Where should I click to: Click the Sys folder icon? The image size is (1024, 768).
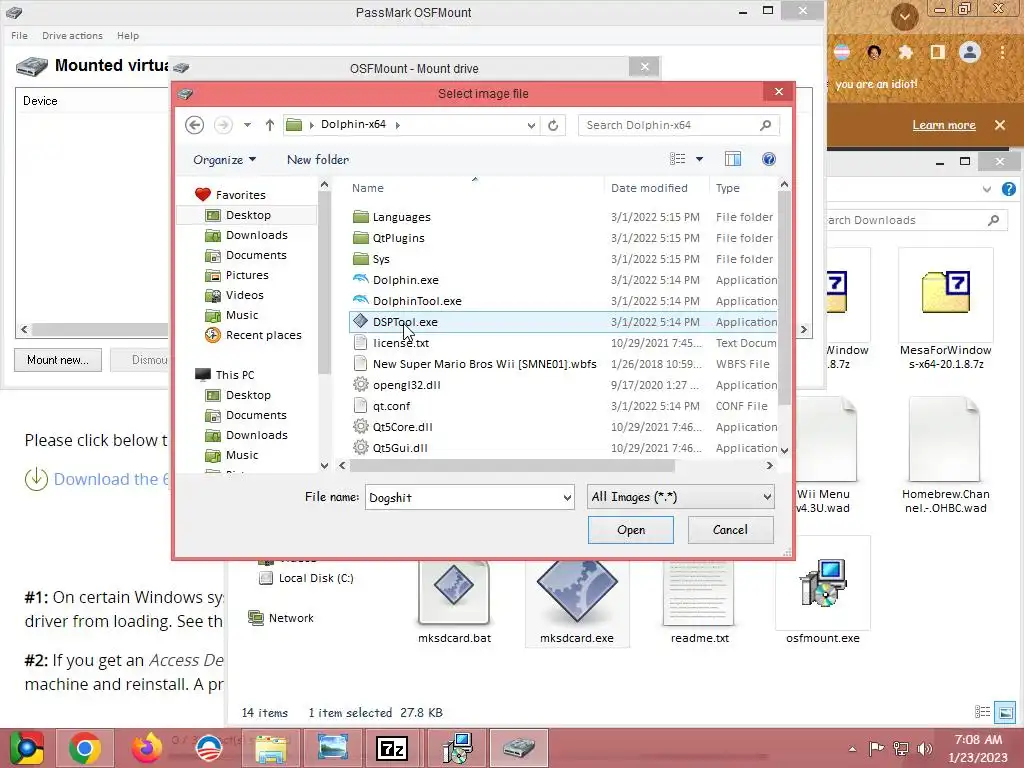coord(360,259)
